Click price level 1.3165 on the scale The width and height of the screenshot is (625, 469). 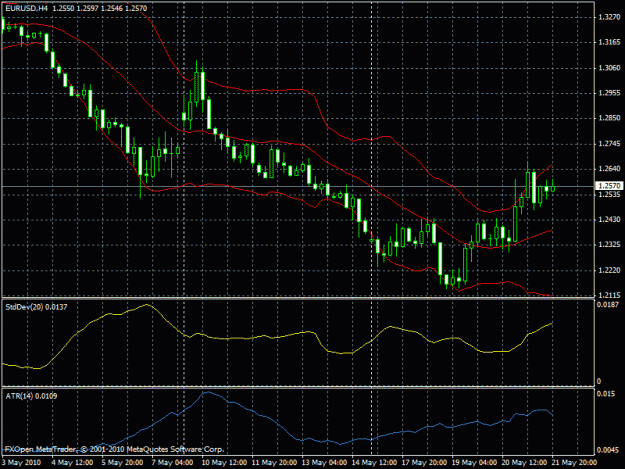[x=609, y=42]
